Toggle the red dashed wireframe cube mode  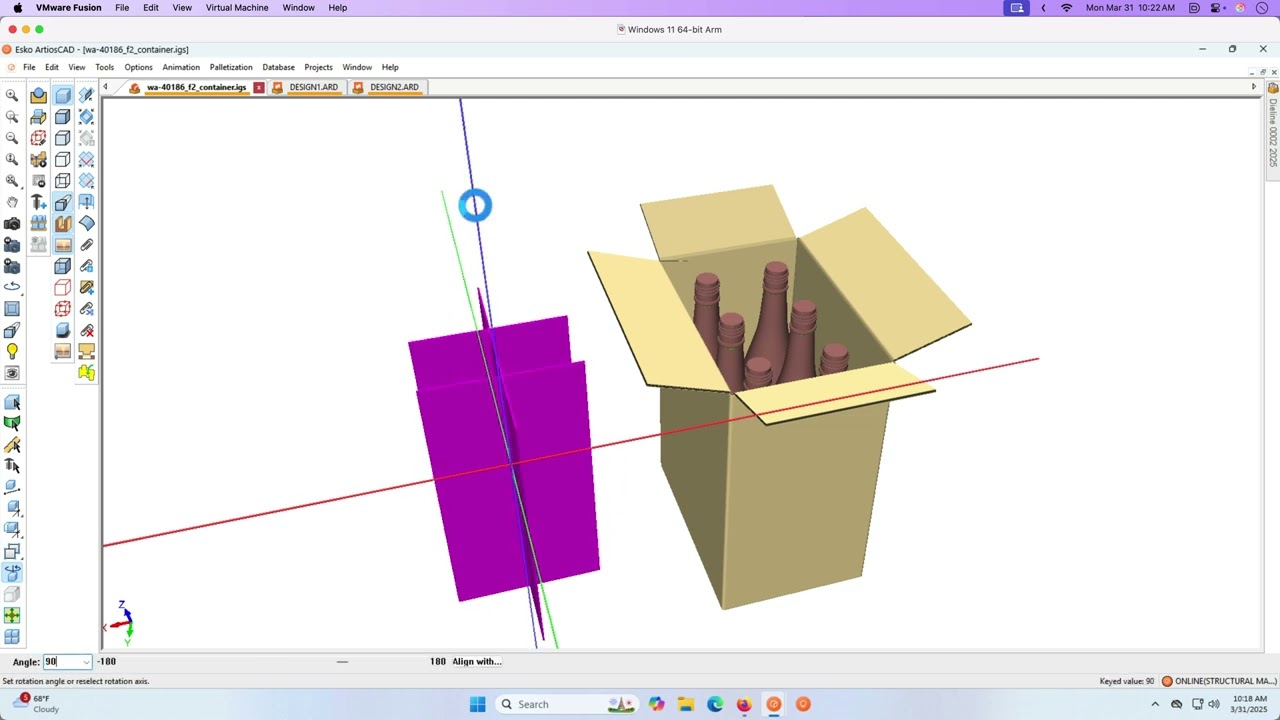62,308
